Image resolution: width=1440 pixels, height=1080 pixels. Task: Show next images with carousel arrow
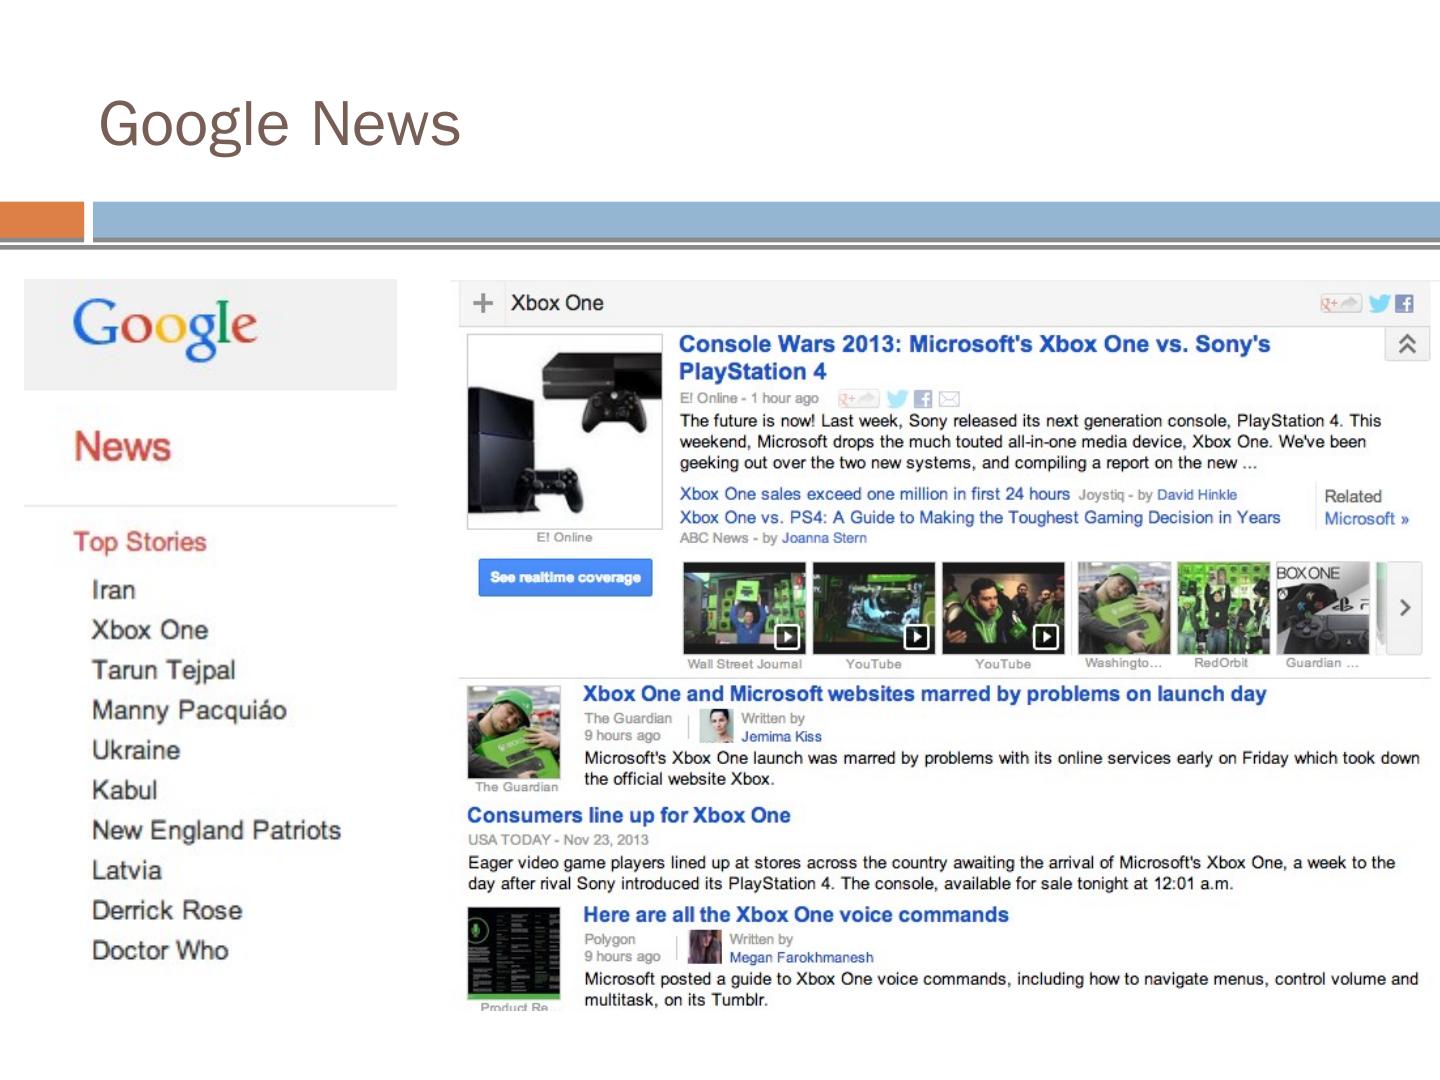coord(1405,608)
